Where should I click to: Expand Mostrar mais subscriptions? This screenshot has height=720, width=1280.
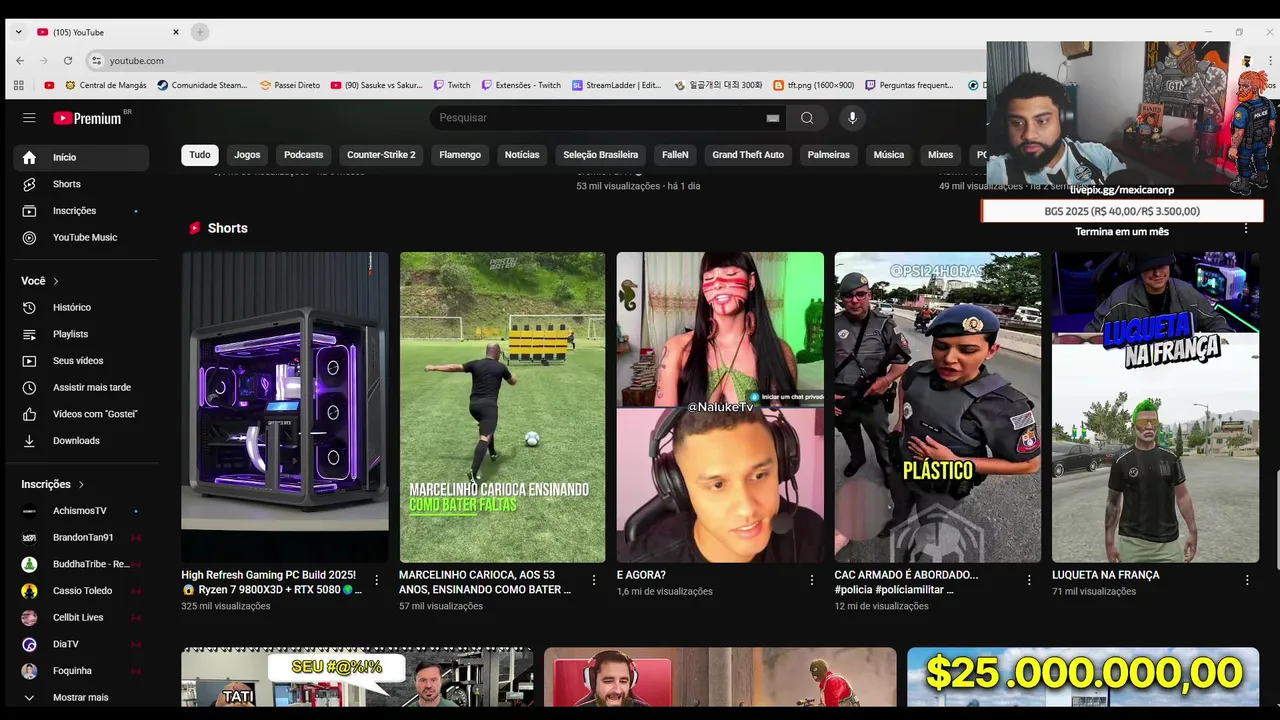[x=81, y=697]
